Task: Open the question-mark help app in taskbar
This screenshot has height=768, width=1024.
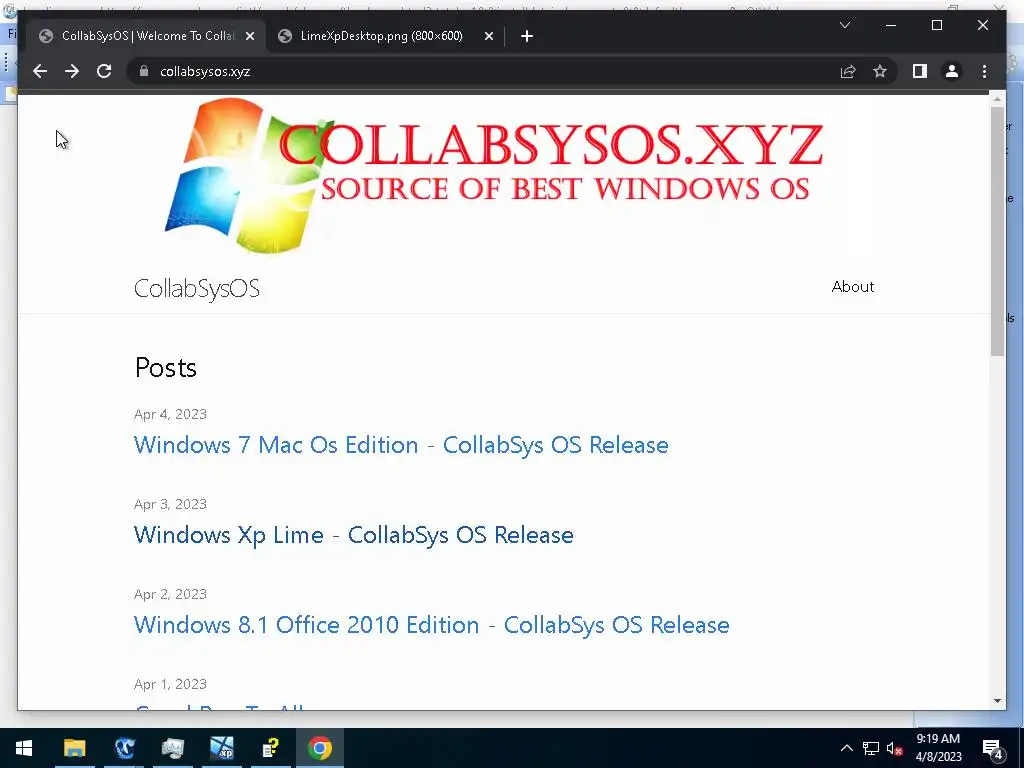Action: [x=271, y=748]
